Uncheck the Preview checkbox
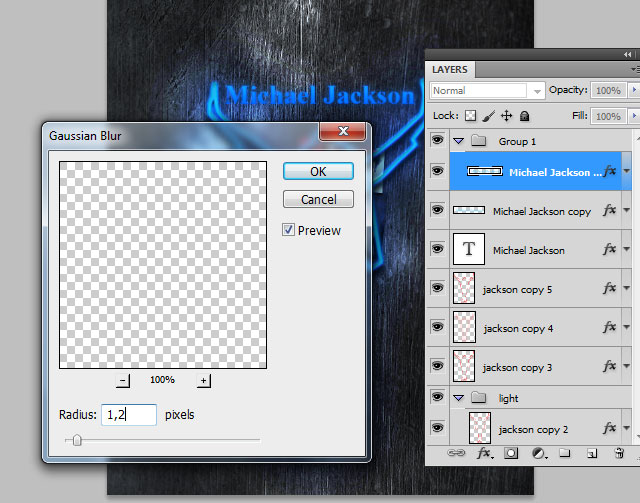The image size is (640, 503). (x=288, y=229)
